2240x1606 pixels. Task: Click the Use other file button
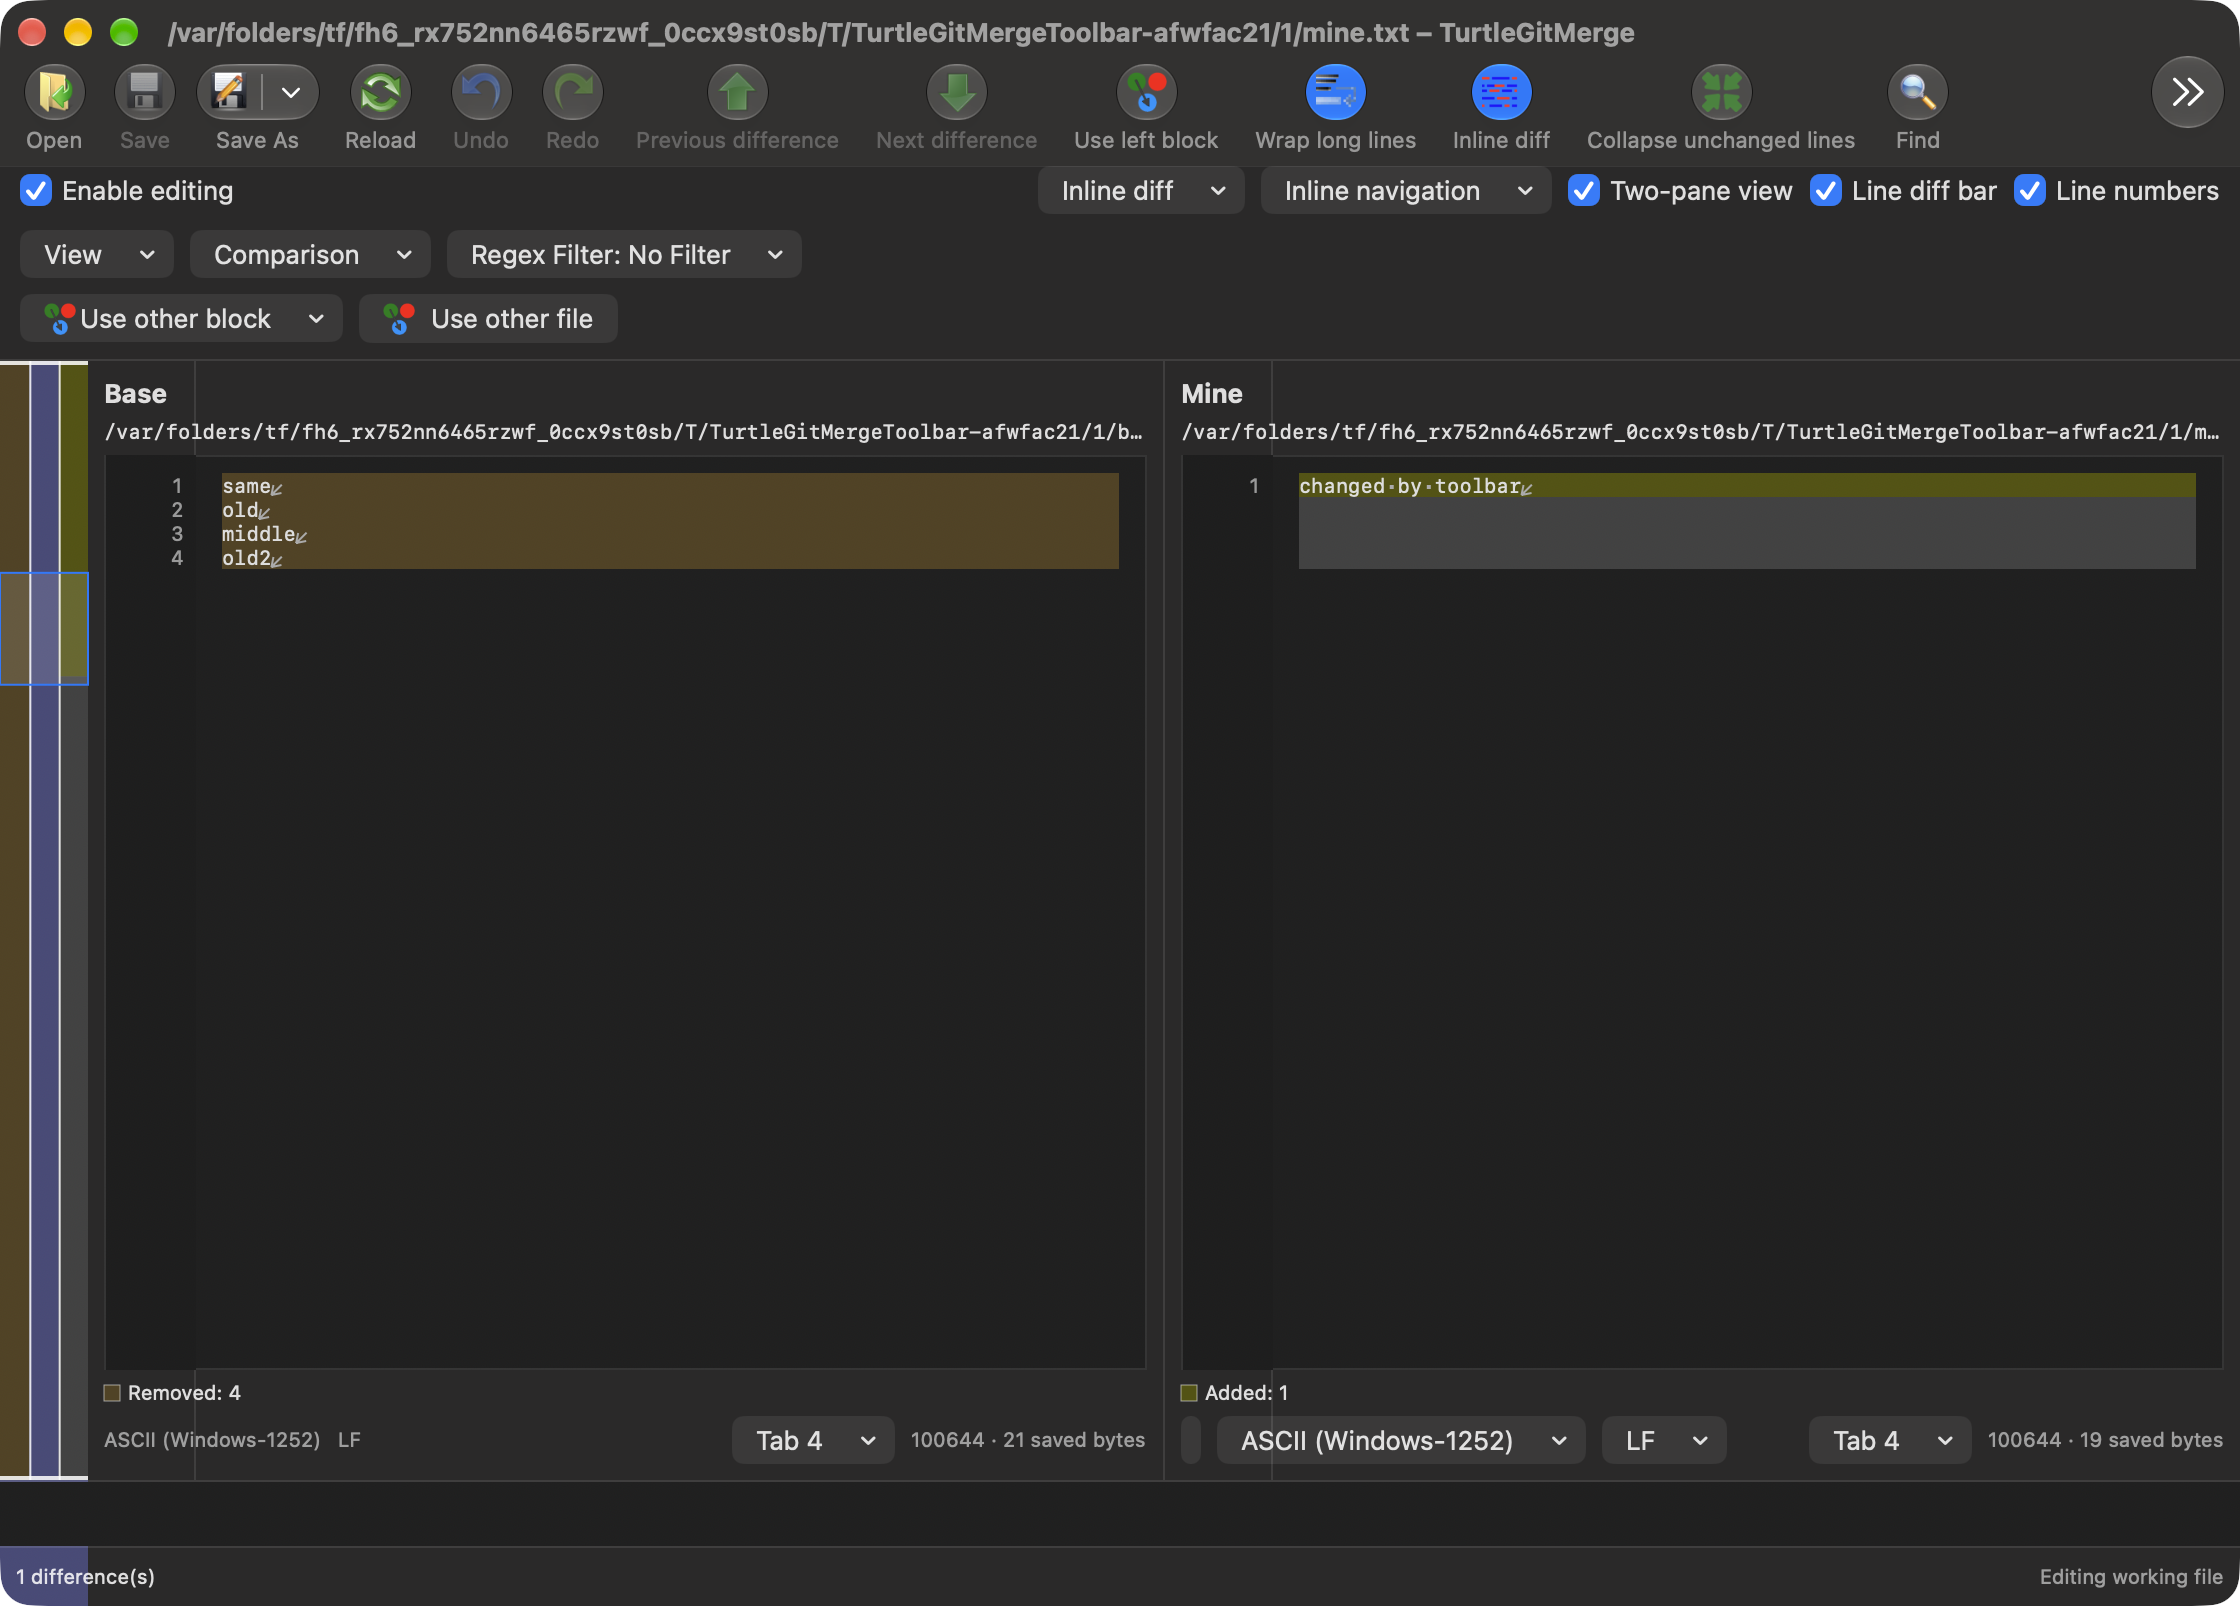pyautogui.click(x=488, y=319)
